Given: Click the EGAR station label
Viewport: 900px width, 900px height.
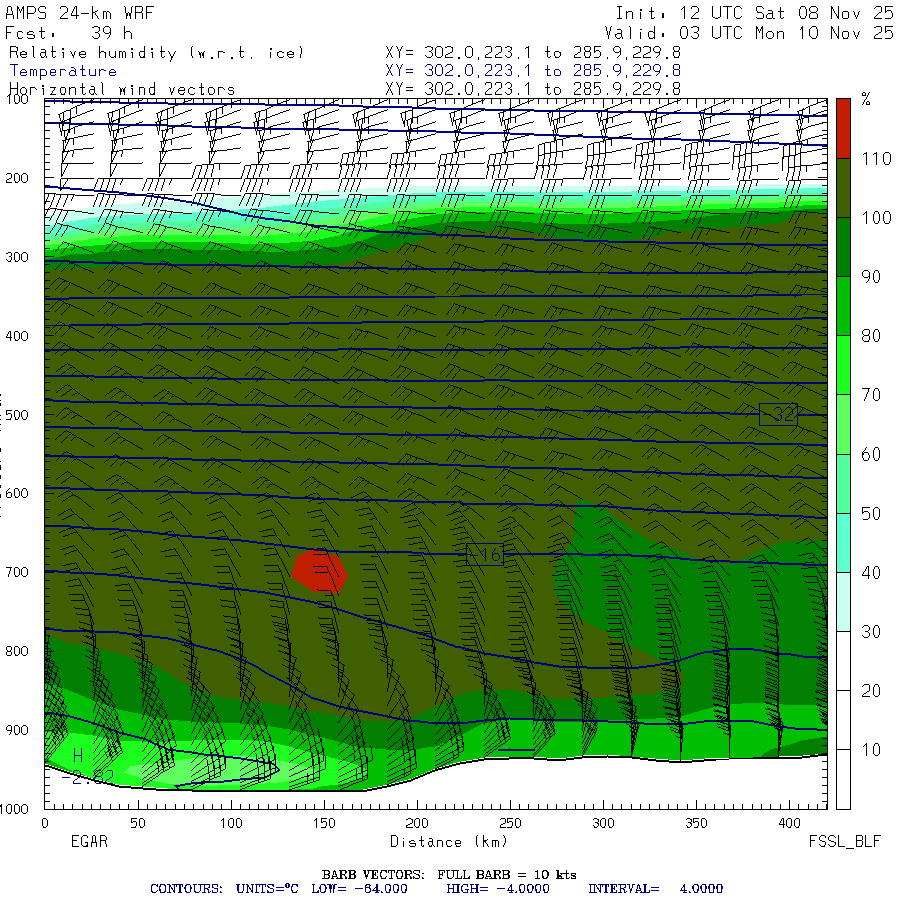Looking at the screenshot, I should tap(89, 841).
